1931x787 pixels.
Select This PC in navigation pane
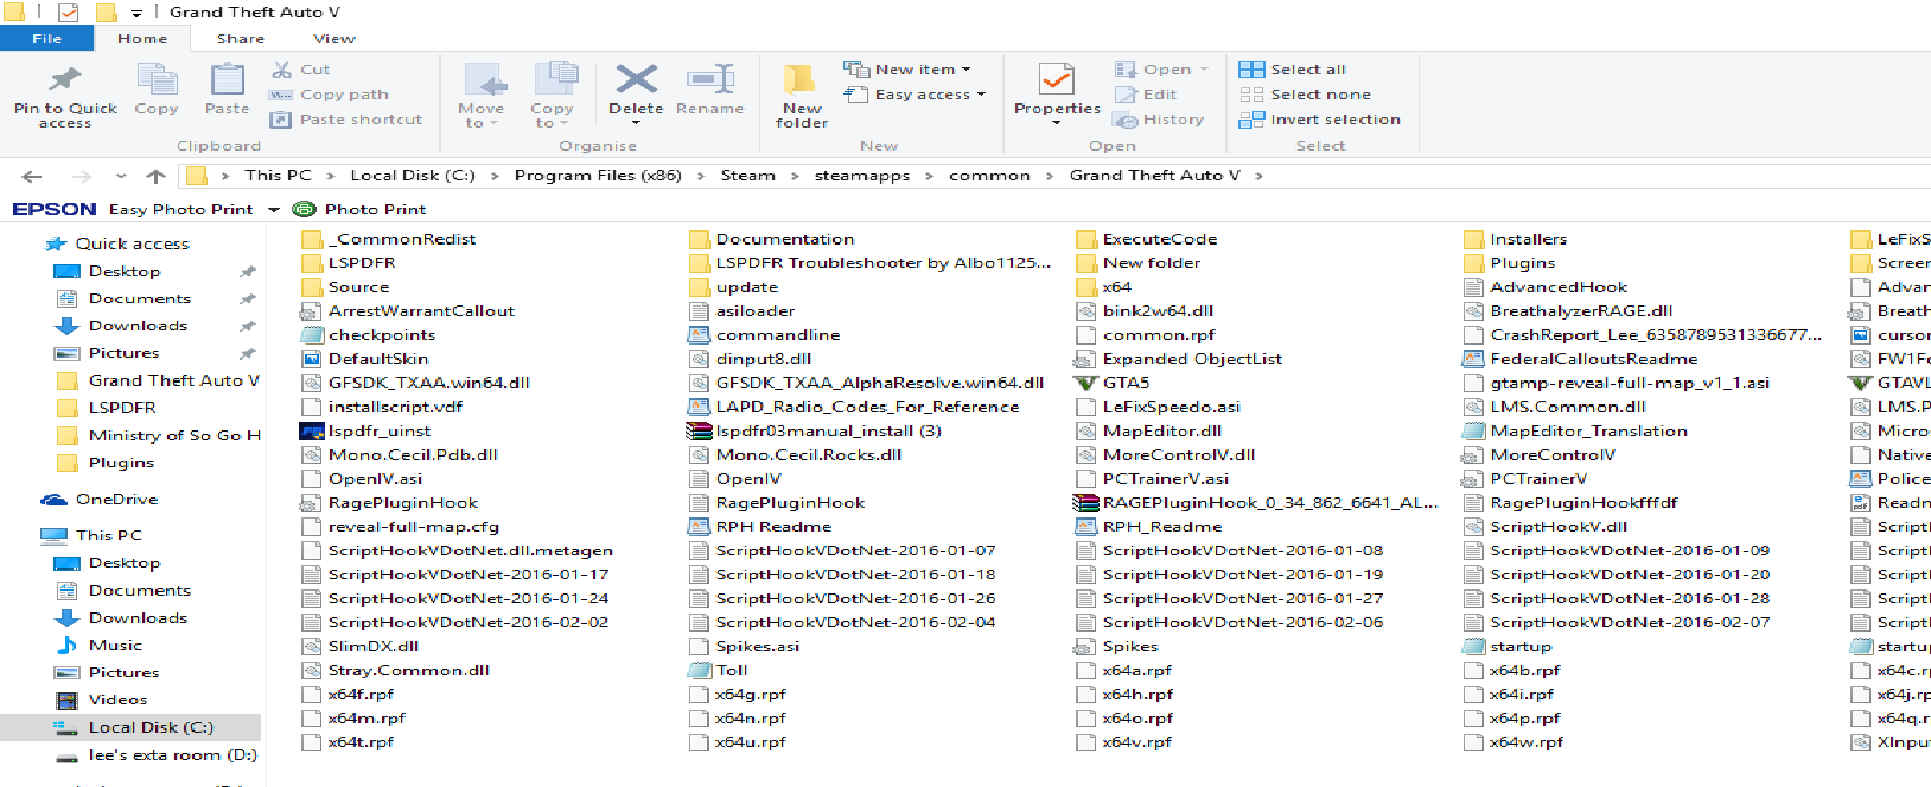109,535
